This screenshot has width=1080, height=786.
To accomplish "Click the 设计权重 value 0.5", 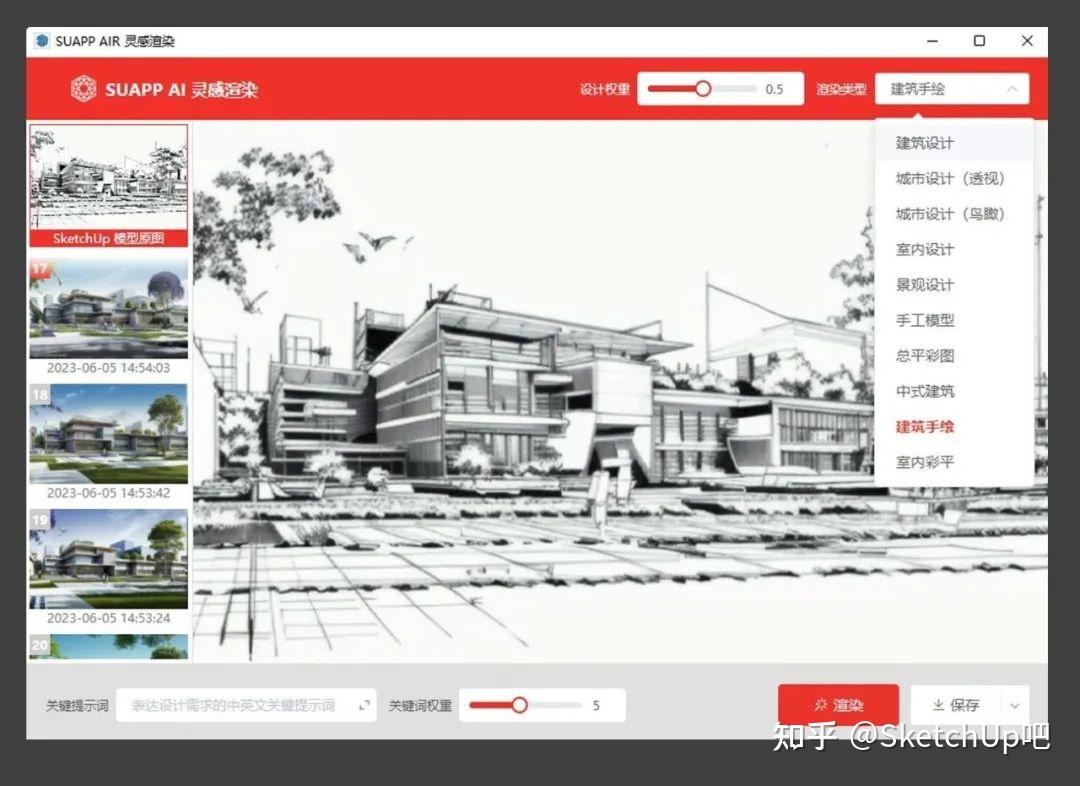I will 774,89.
